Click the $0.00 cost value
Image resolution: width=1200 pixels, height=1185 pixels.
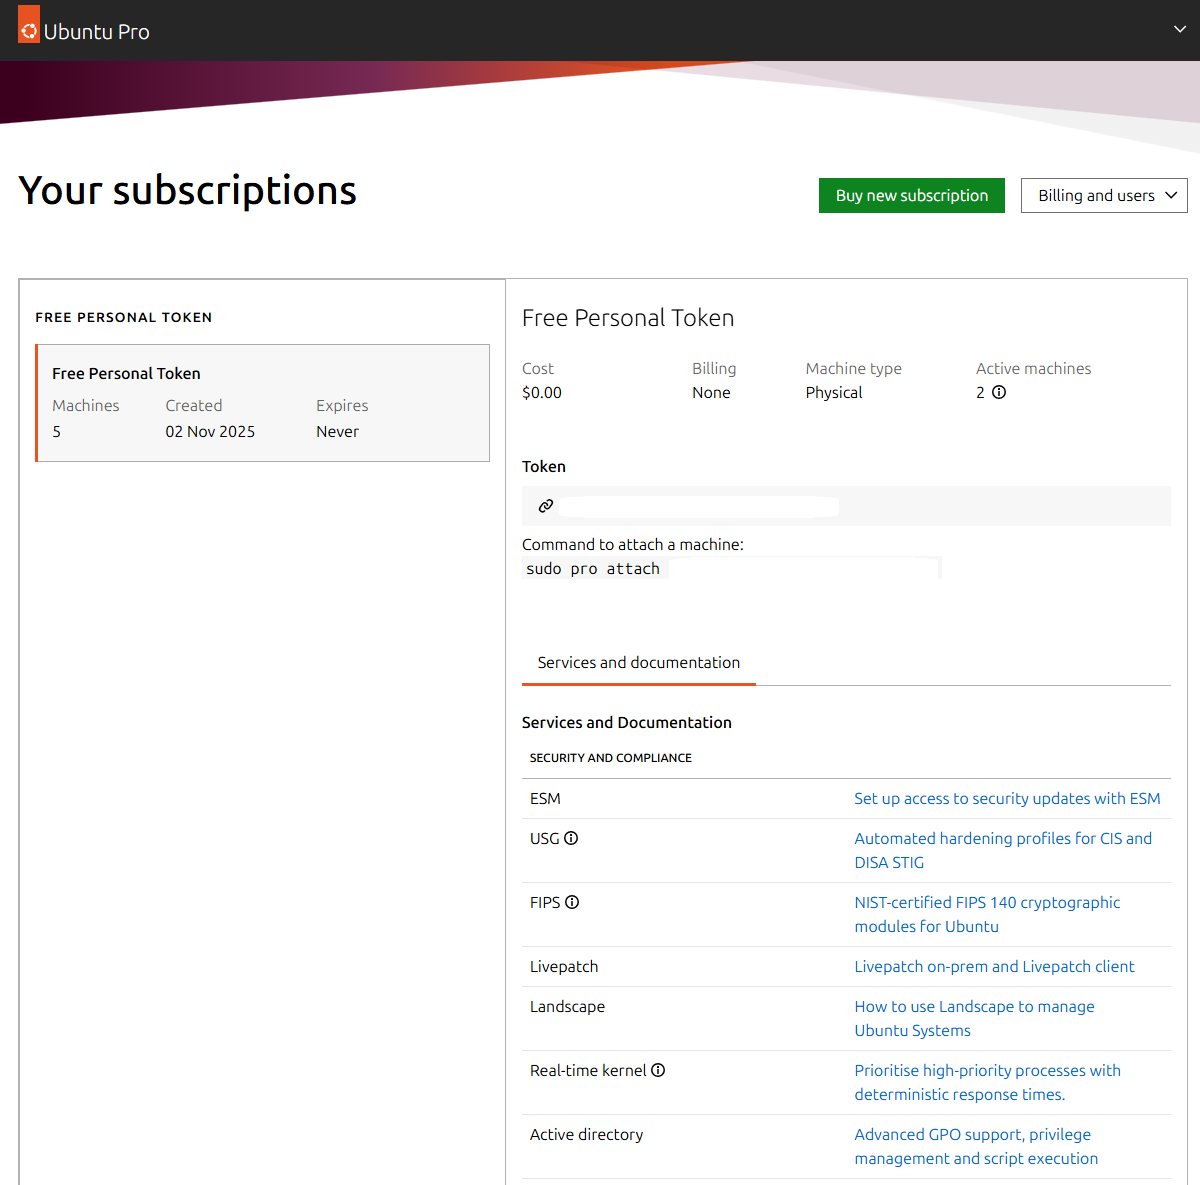click(x=542, y=392)
